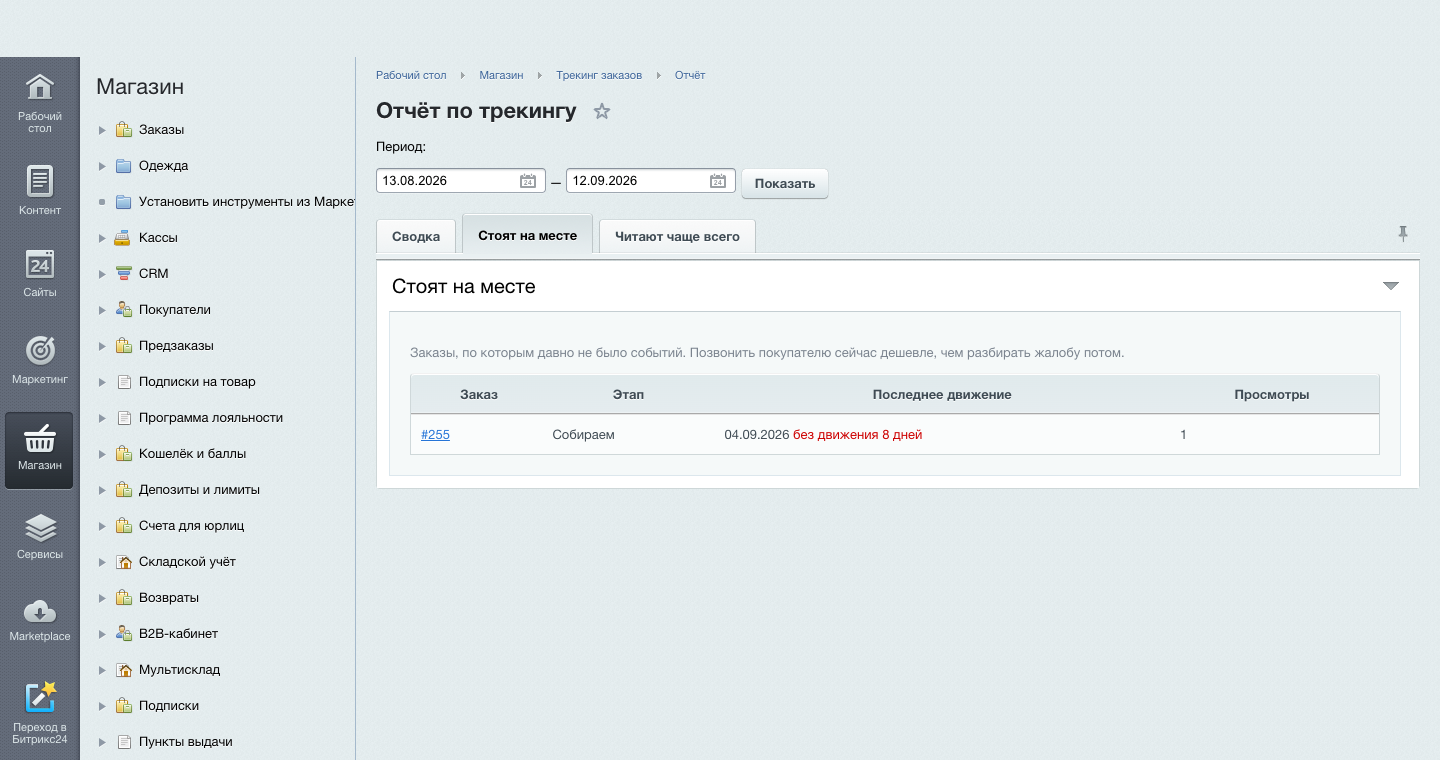Open order #255 link
Viewport: 1440px width, 760px height.
coord(435,435)
